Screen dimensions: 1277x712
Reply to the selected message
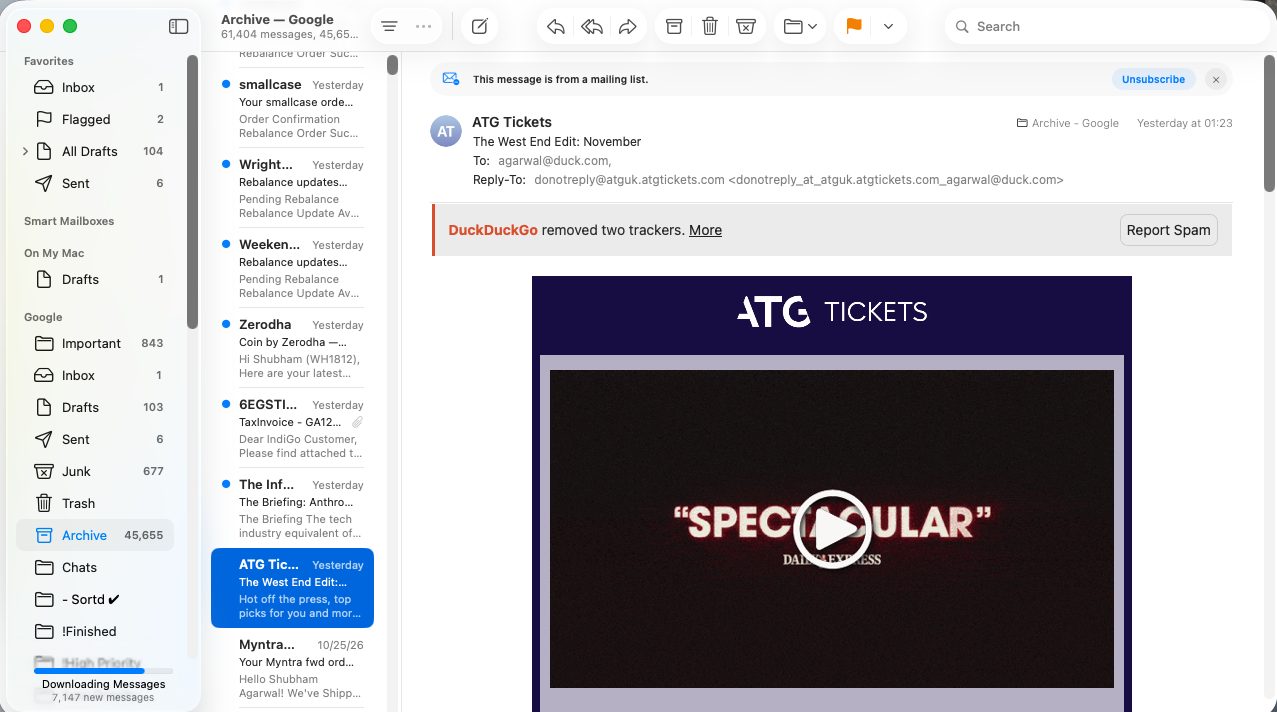[x=556, y=27]
